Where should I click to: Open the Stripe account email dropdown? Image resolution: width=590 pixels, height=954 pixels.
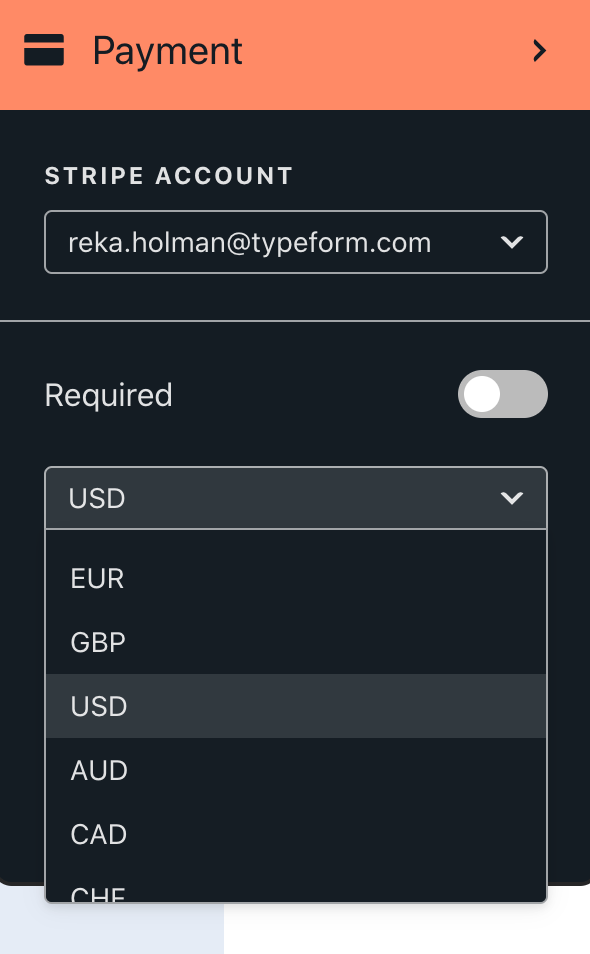296,242
